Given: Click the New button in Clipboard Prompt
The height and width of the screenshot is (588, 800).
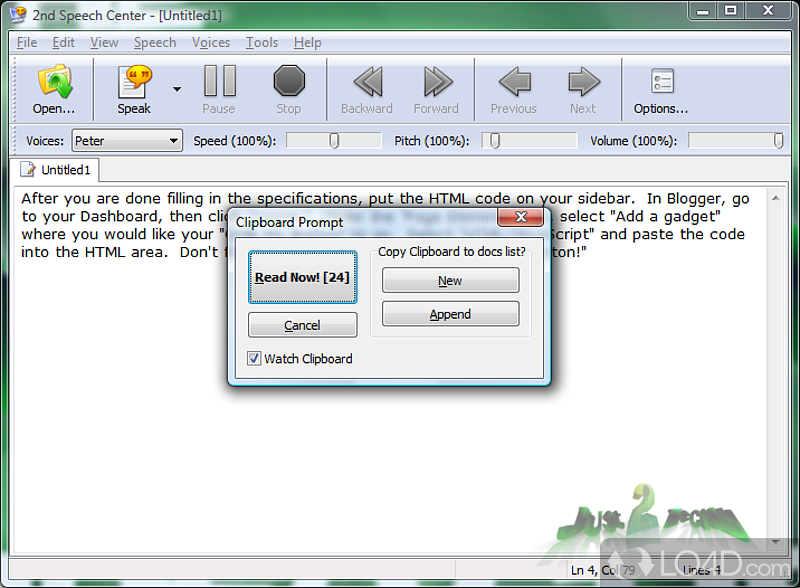Looking at the screenshot, I should (x=451, y=281).
